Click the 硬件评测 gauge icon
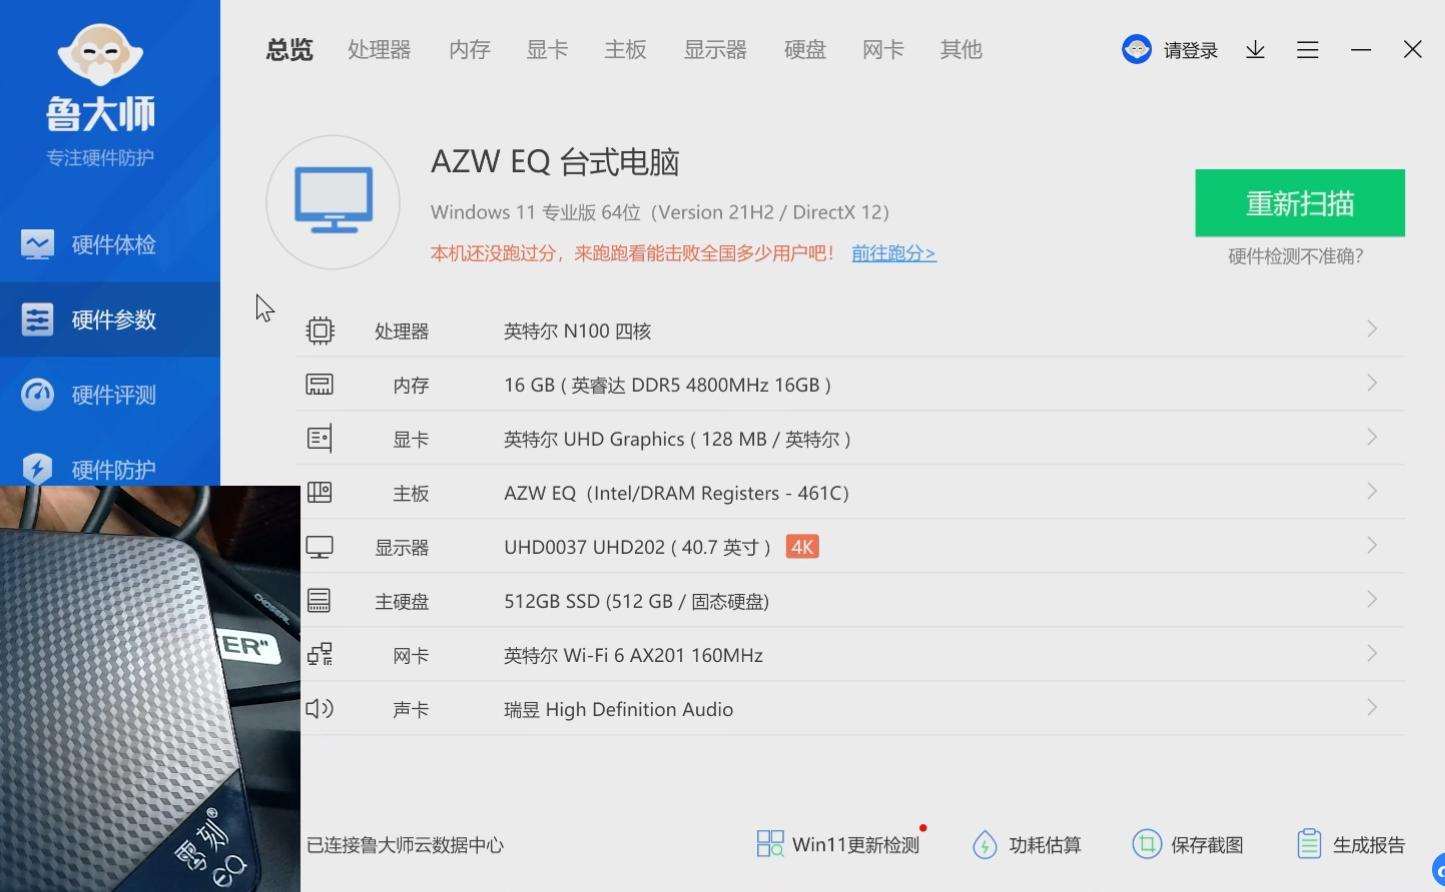The height and width of the screenshot is (892, 1445). 37,395
